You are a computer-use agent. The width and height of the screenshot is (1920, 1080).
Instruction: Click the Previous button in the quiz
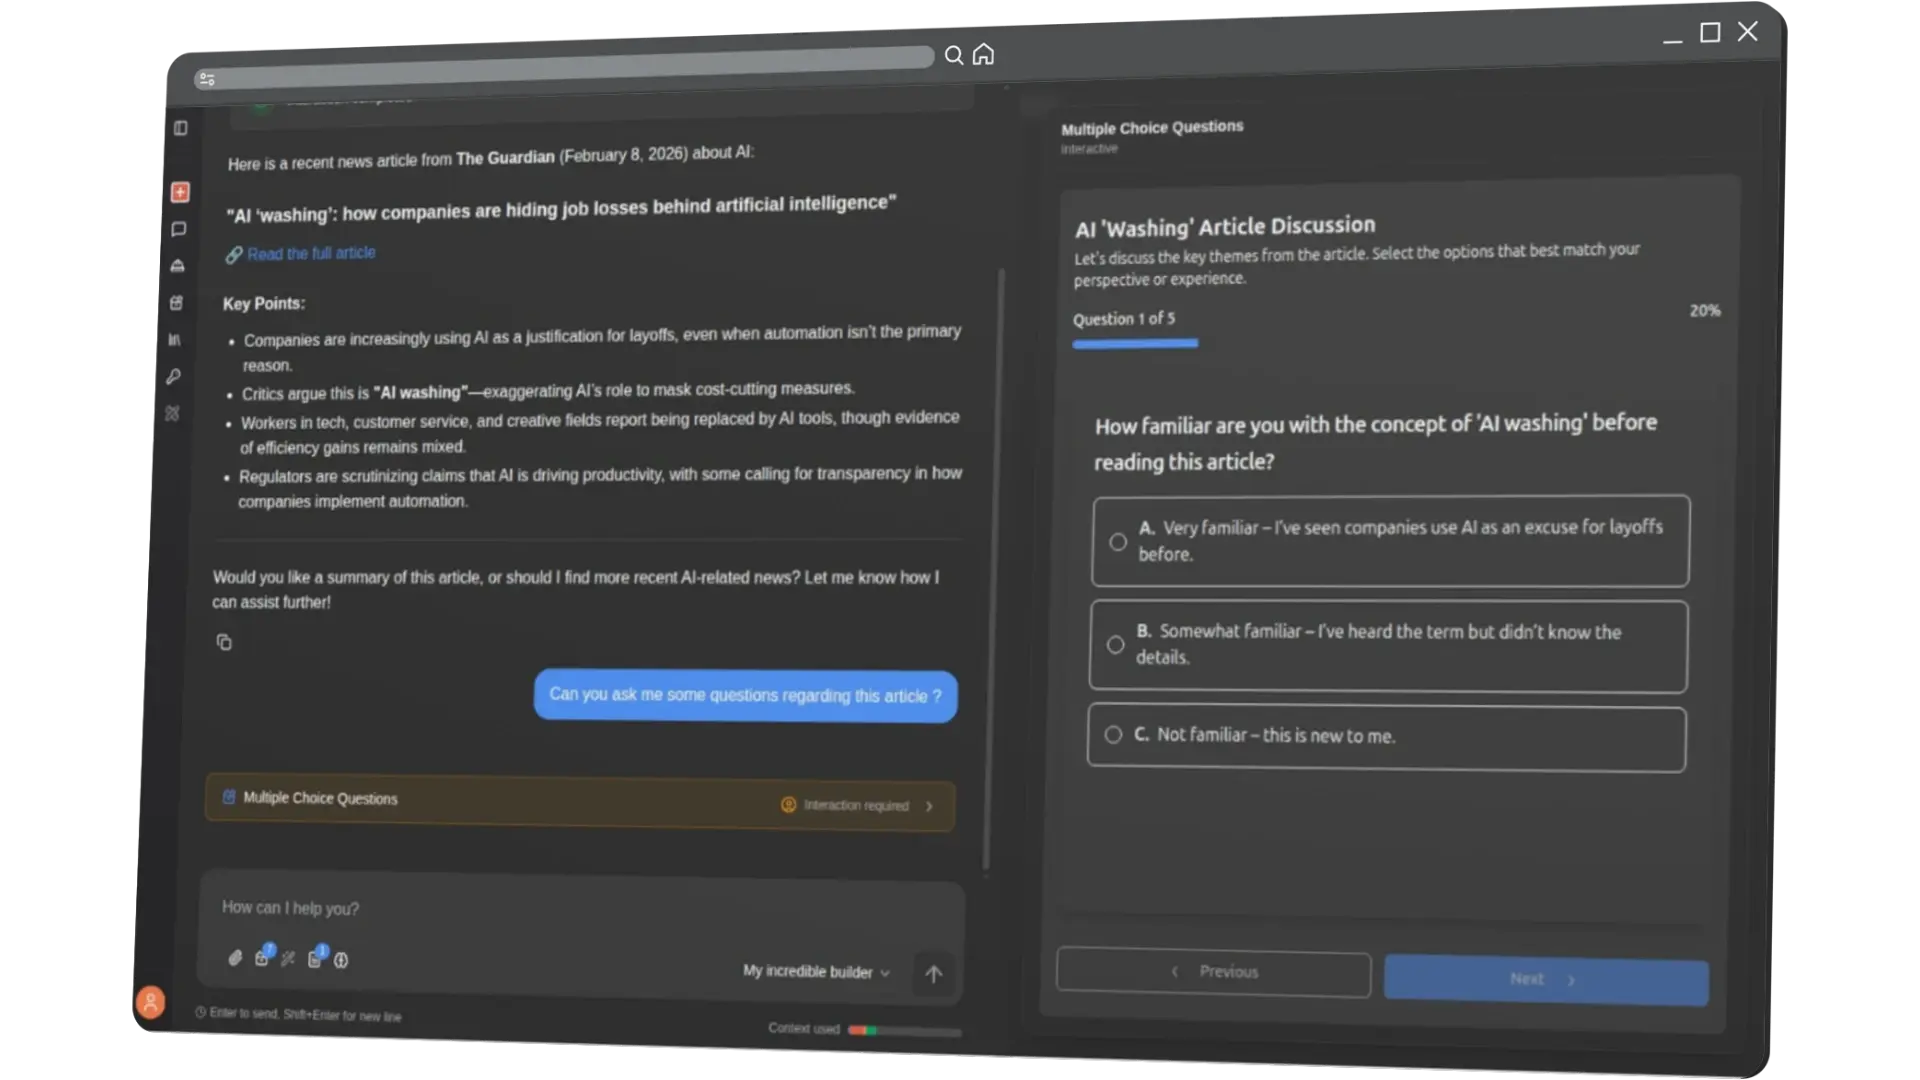(1212, 972)
